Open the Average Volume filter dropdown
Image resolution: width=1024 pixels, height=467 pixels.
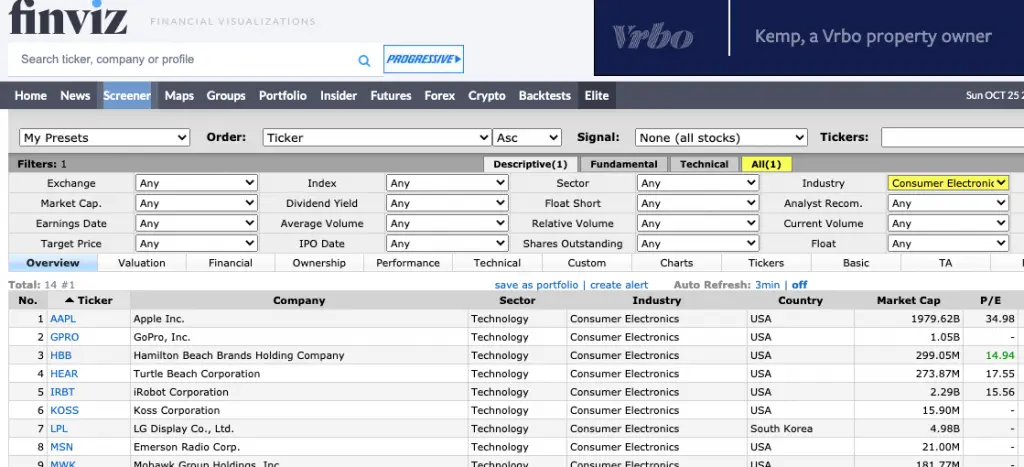[447, 223]
